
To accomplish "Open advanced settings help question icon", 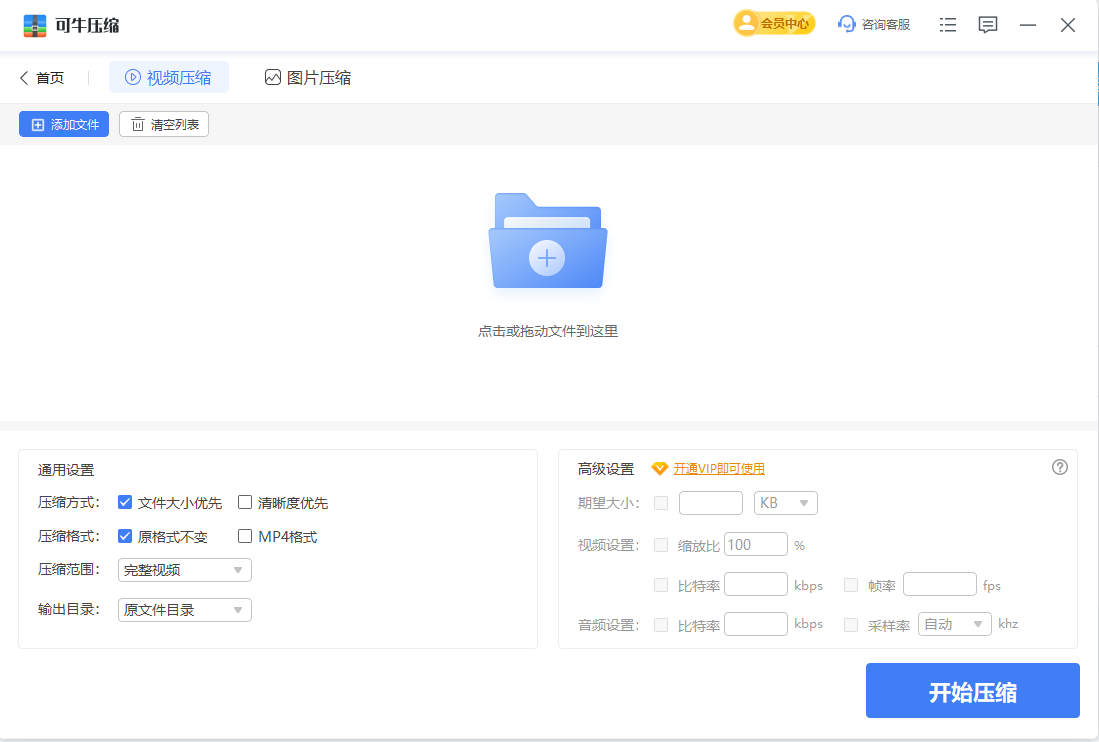I will click(x=1060, y=467).
